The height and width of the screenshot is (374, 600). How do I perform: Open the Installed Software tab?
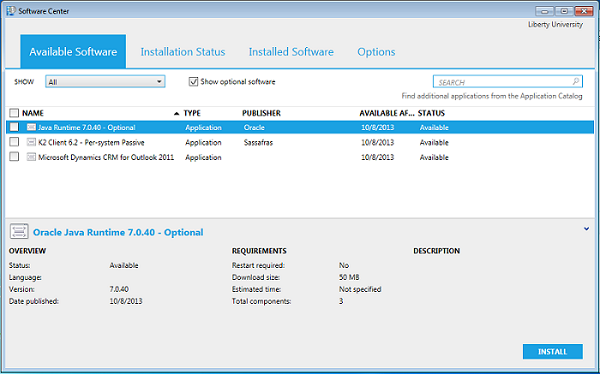(x=291, y=52)
